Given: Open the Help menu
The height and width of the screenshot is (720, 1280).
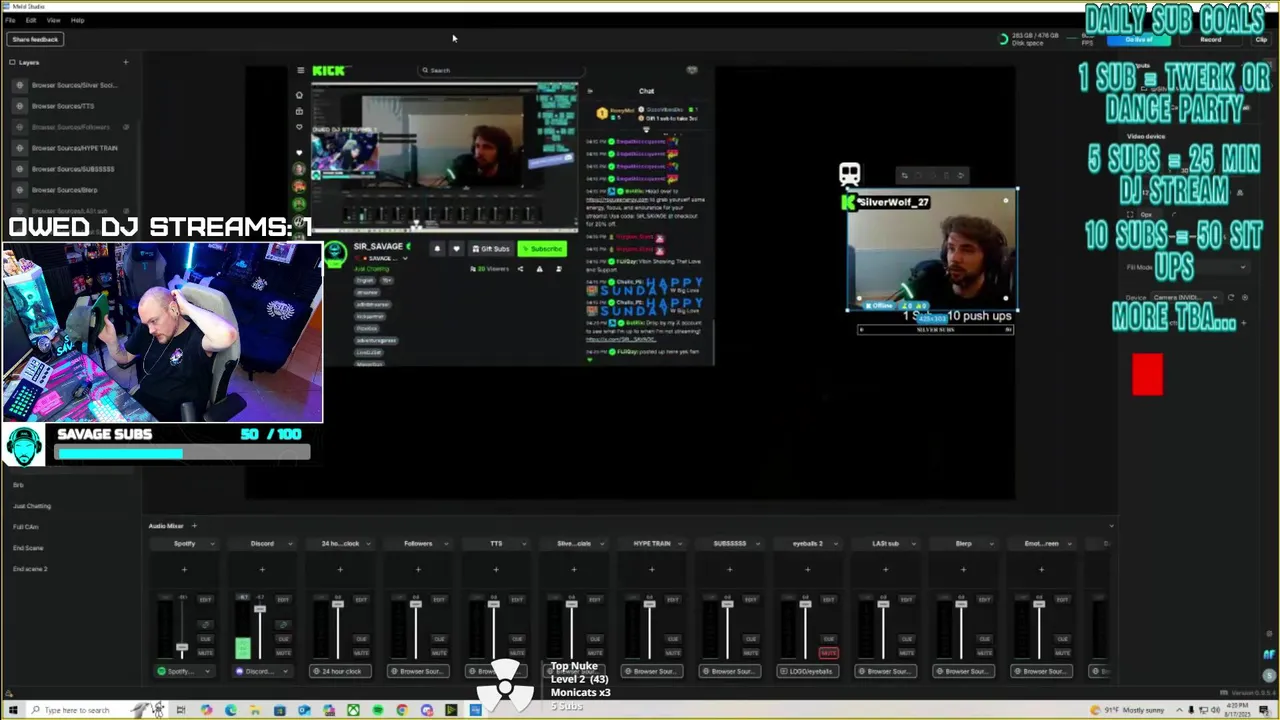Looking at the screenshot, I should [78, 20].
